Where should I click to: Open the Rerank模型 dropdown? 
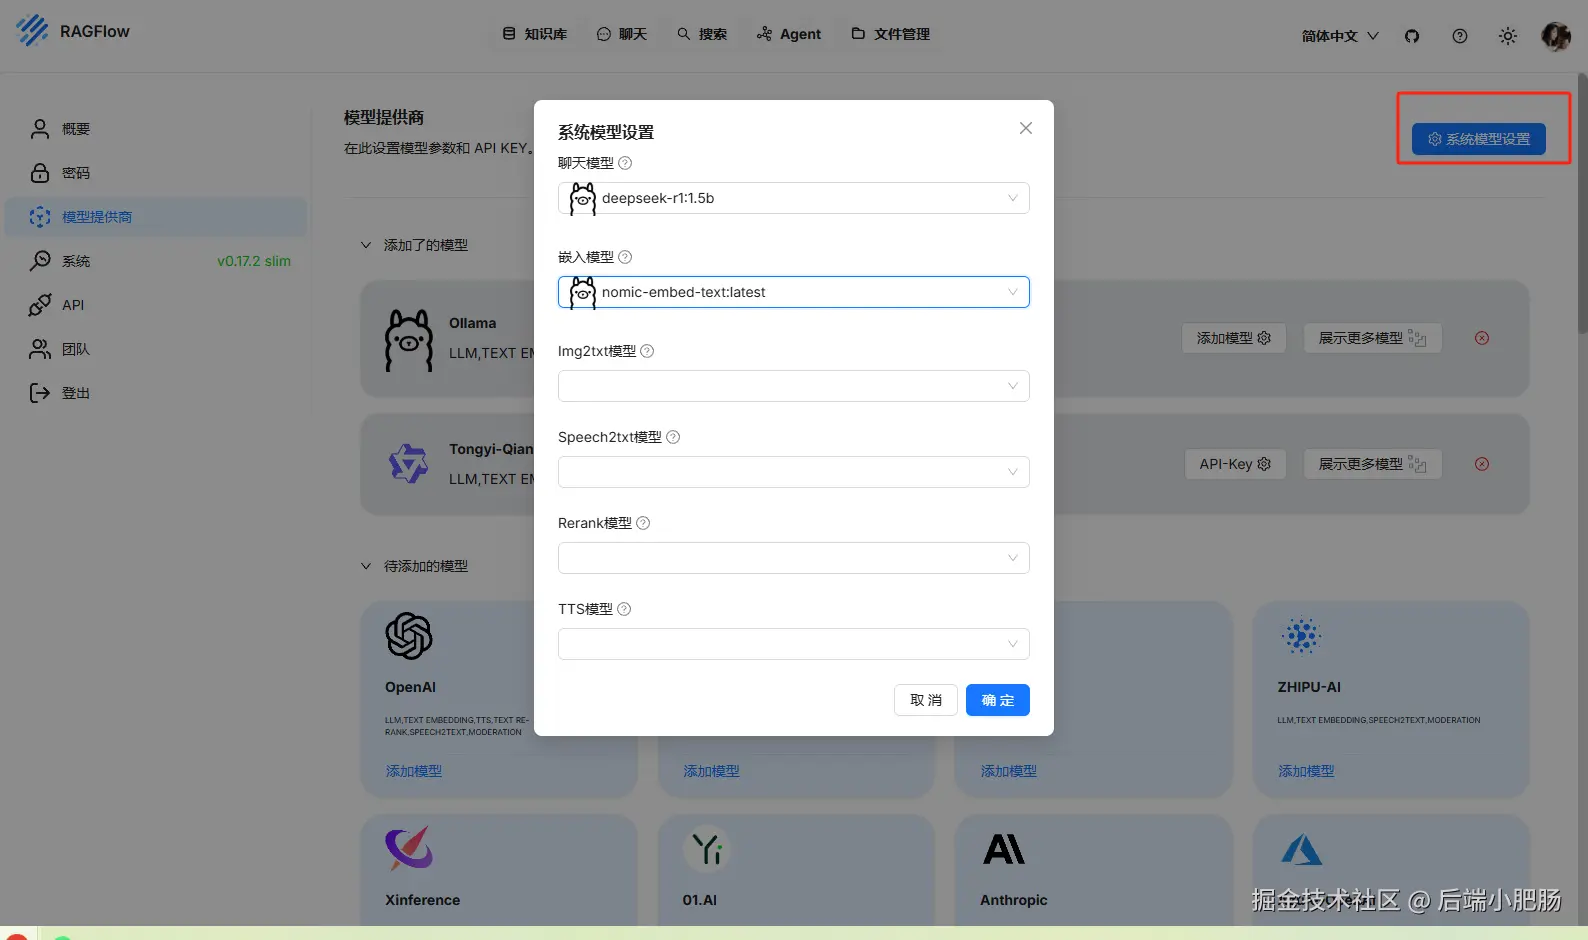[794, 558]
